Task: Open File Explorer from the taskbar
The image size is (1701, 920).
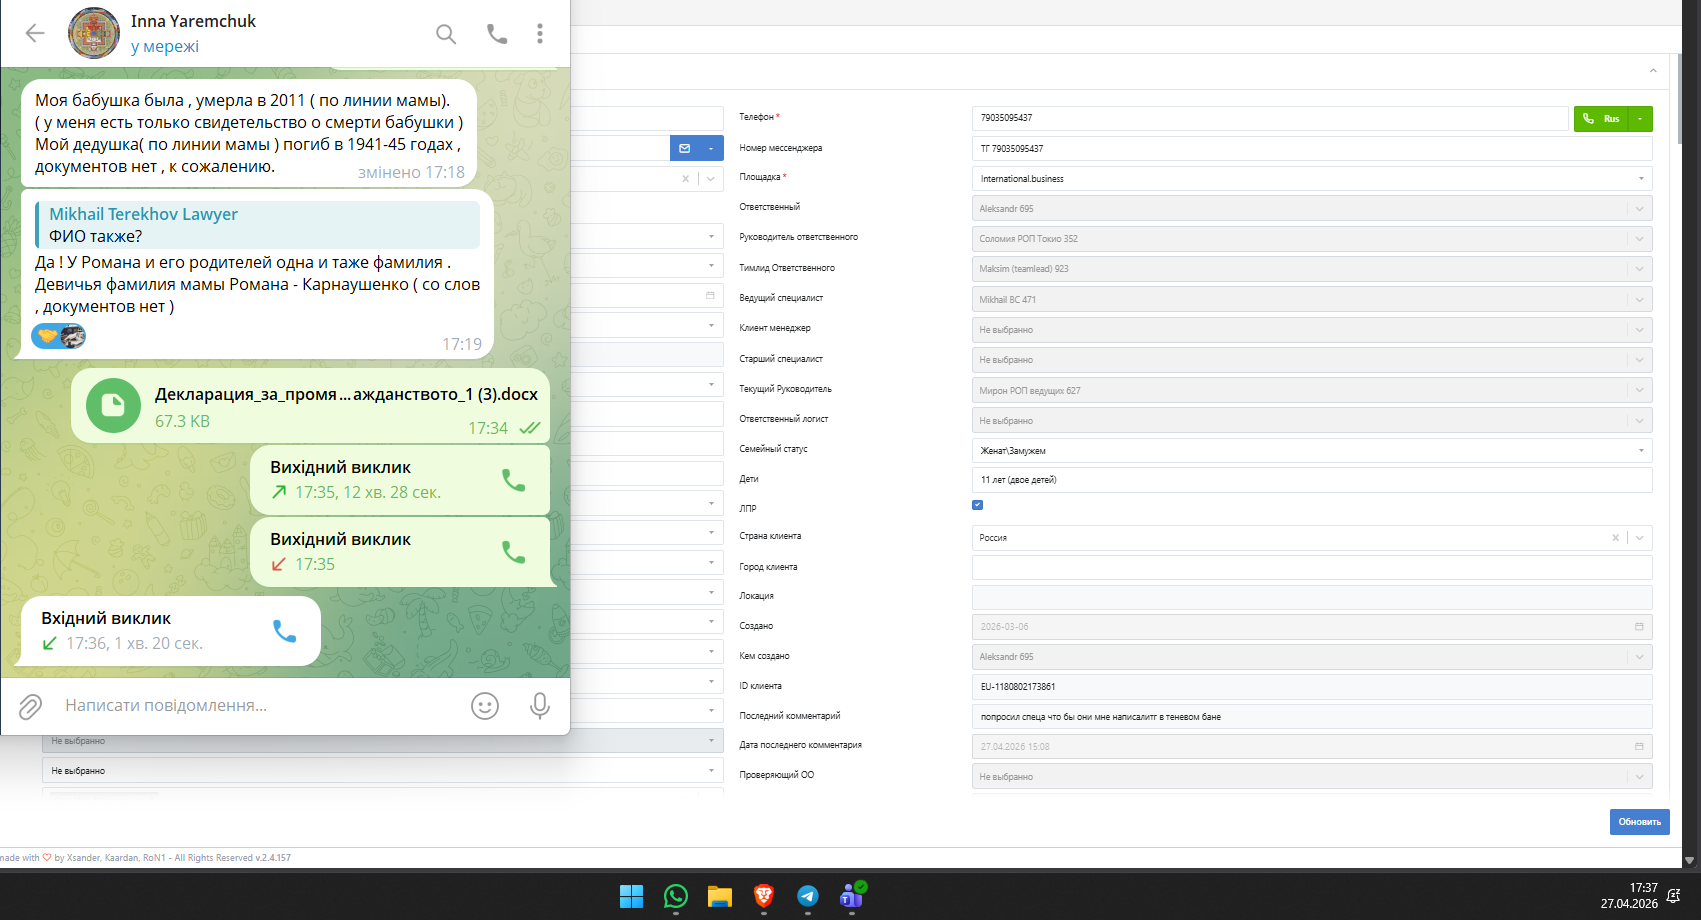Action: 720,896
